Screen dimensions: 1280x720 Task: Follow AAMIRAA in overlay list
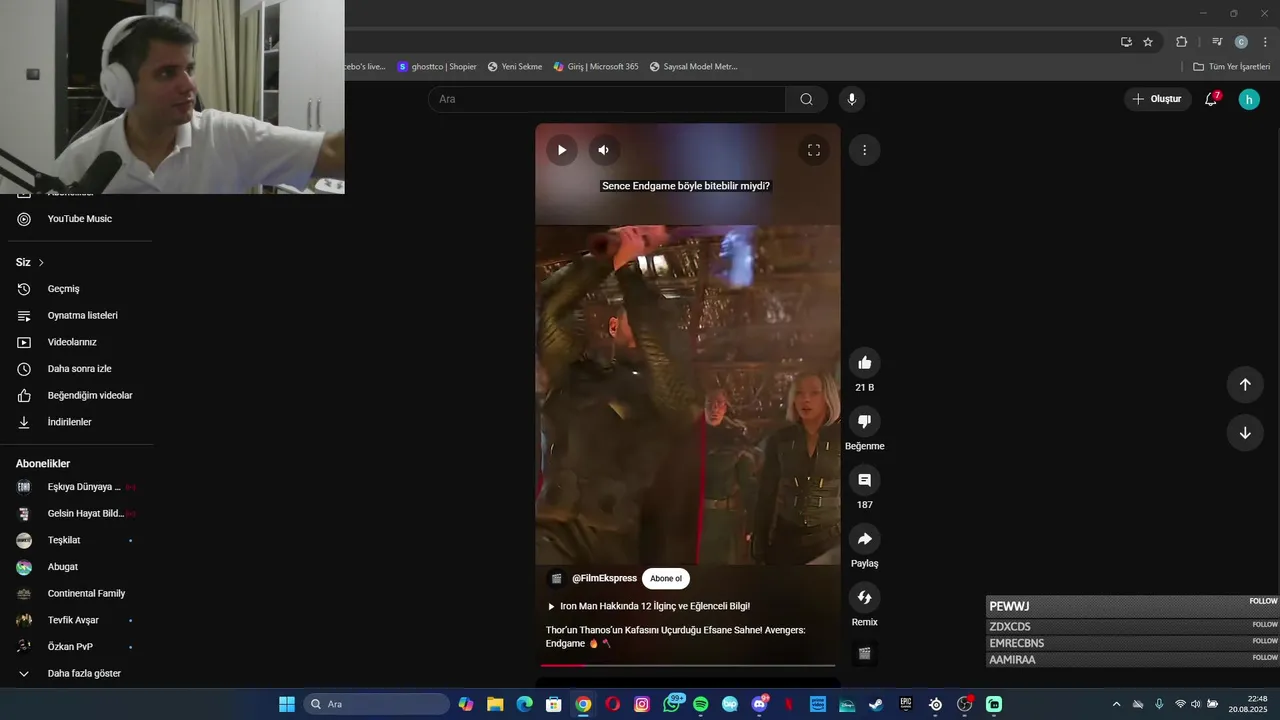1264,658
